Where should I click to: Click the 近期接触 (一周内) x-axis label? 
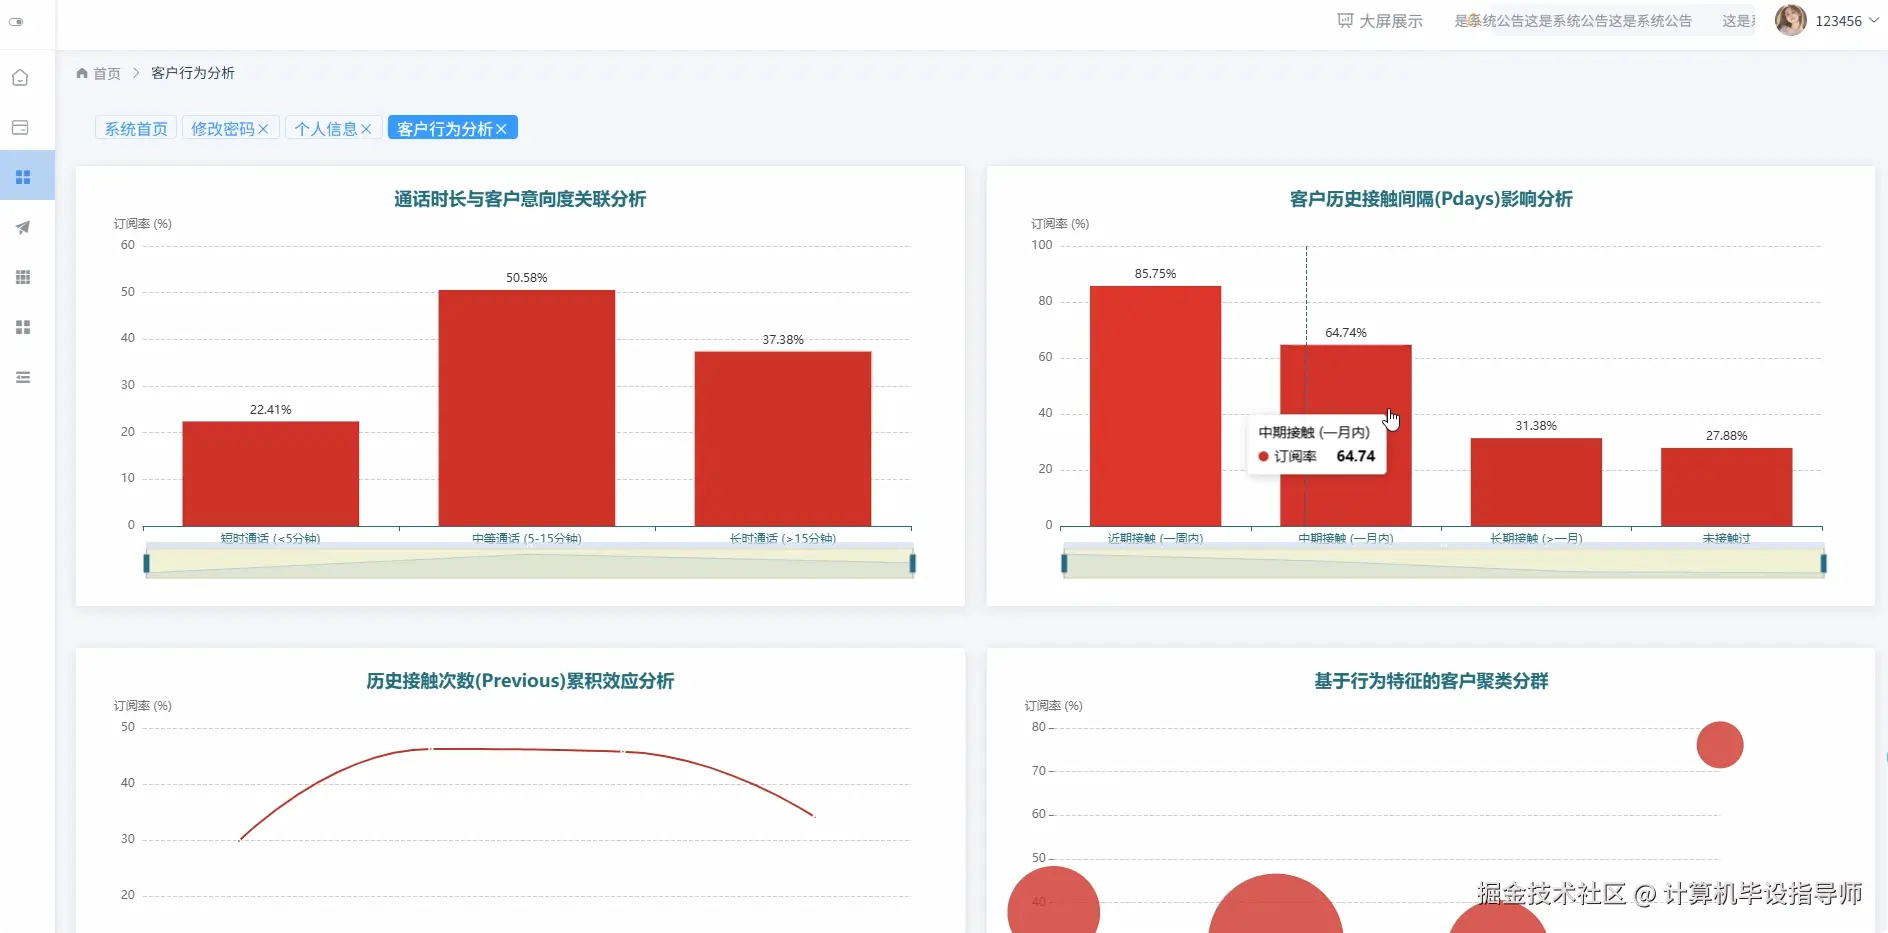[1155, 538]
